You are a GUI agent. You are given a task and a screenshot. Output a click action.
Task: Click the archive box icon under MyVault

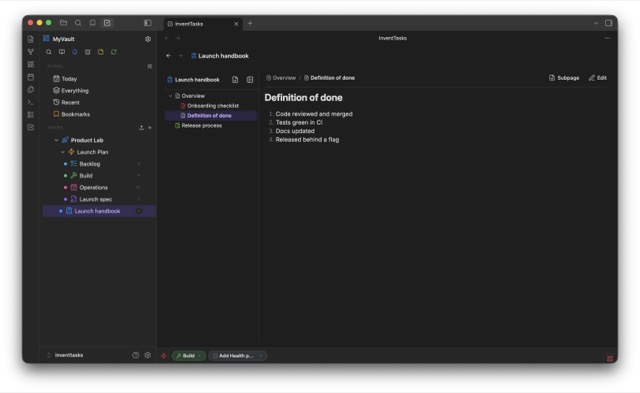coord(88,52)
